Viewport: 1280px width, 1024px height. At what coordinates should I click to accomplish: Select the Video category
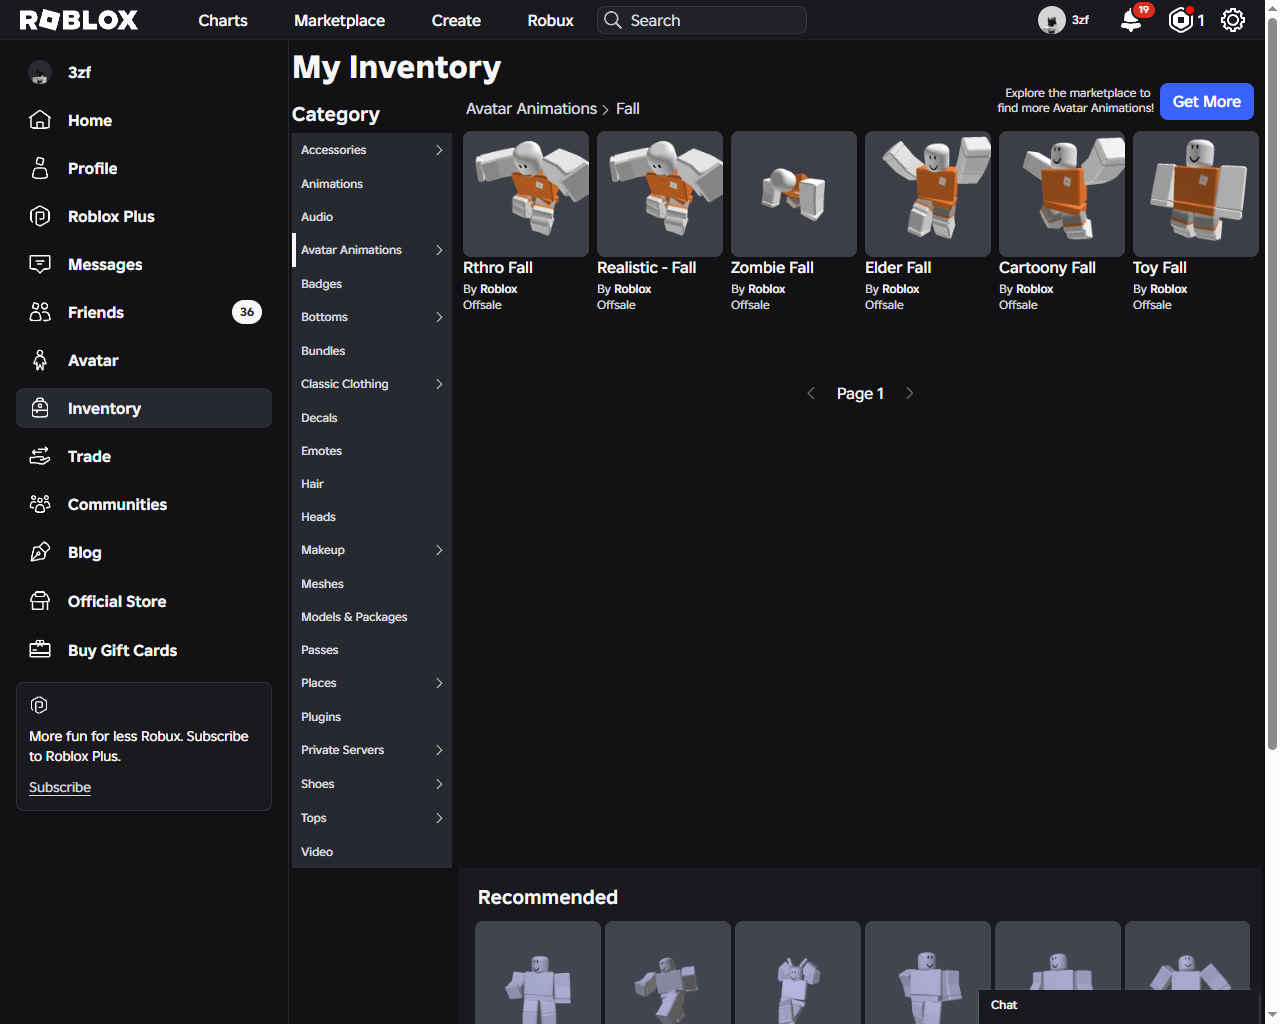point(372,852)
